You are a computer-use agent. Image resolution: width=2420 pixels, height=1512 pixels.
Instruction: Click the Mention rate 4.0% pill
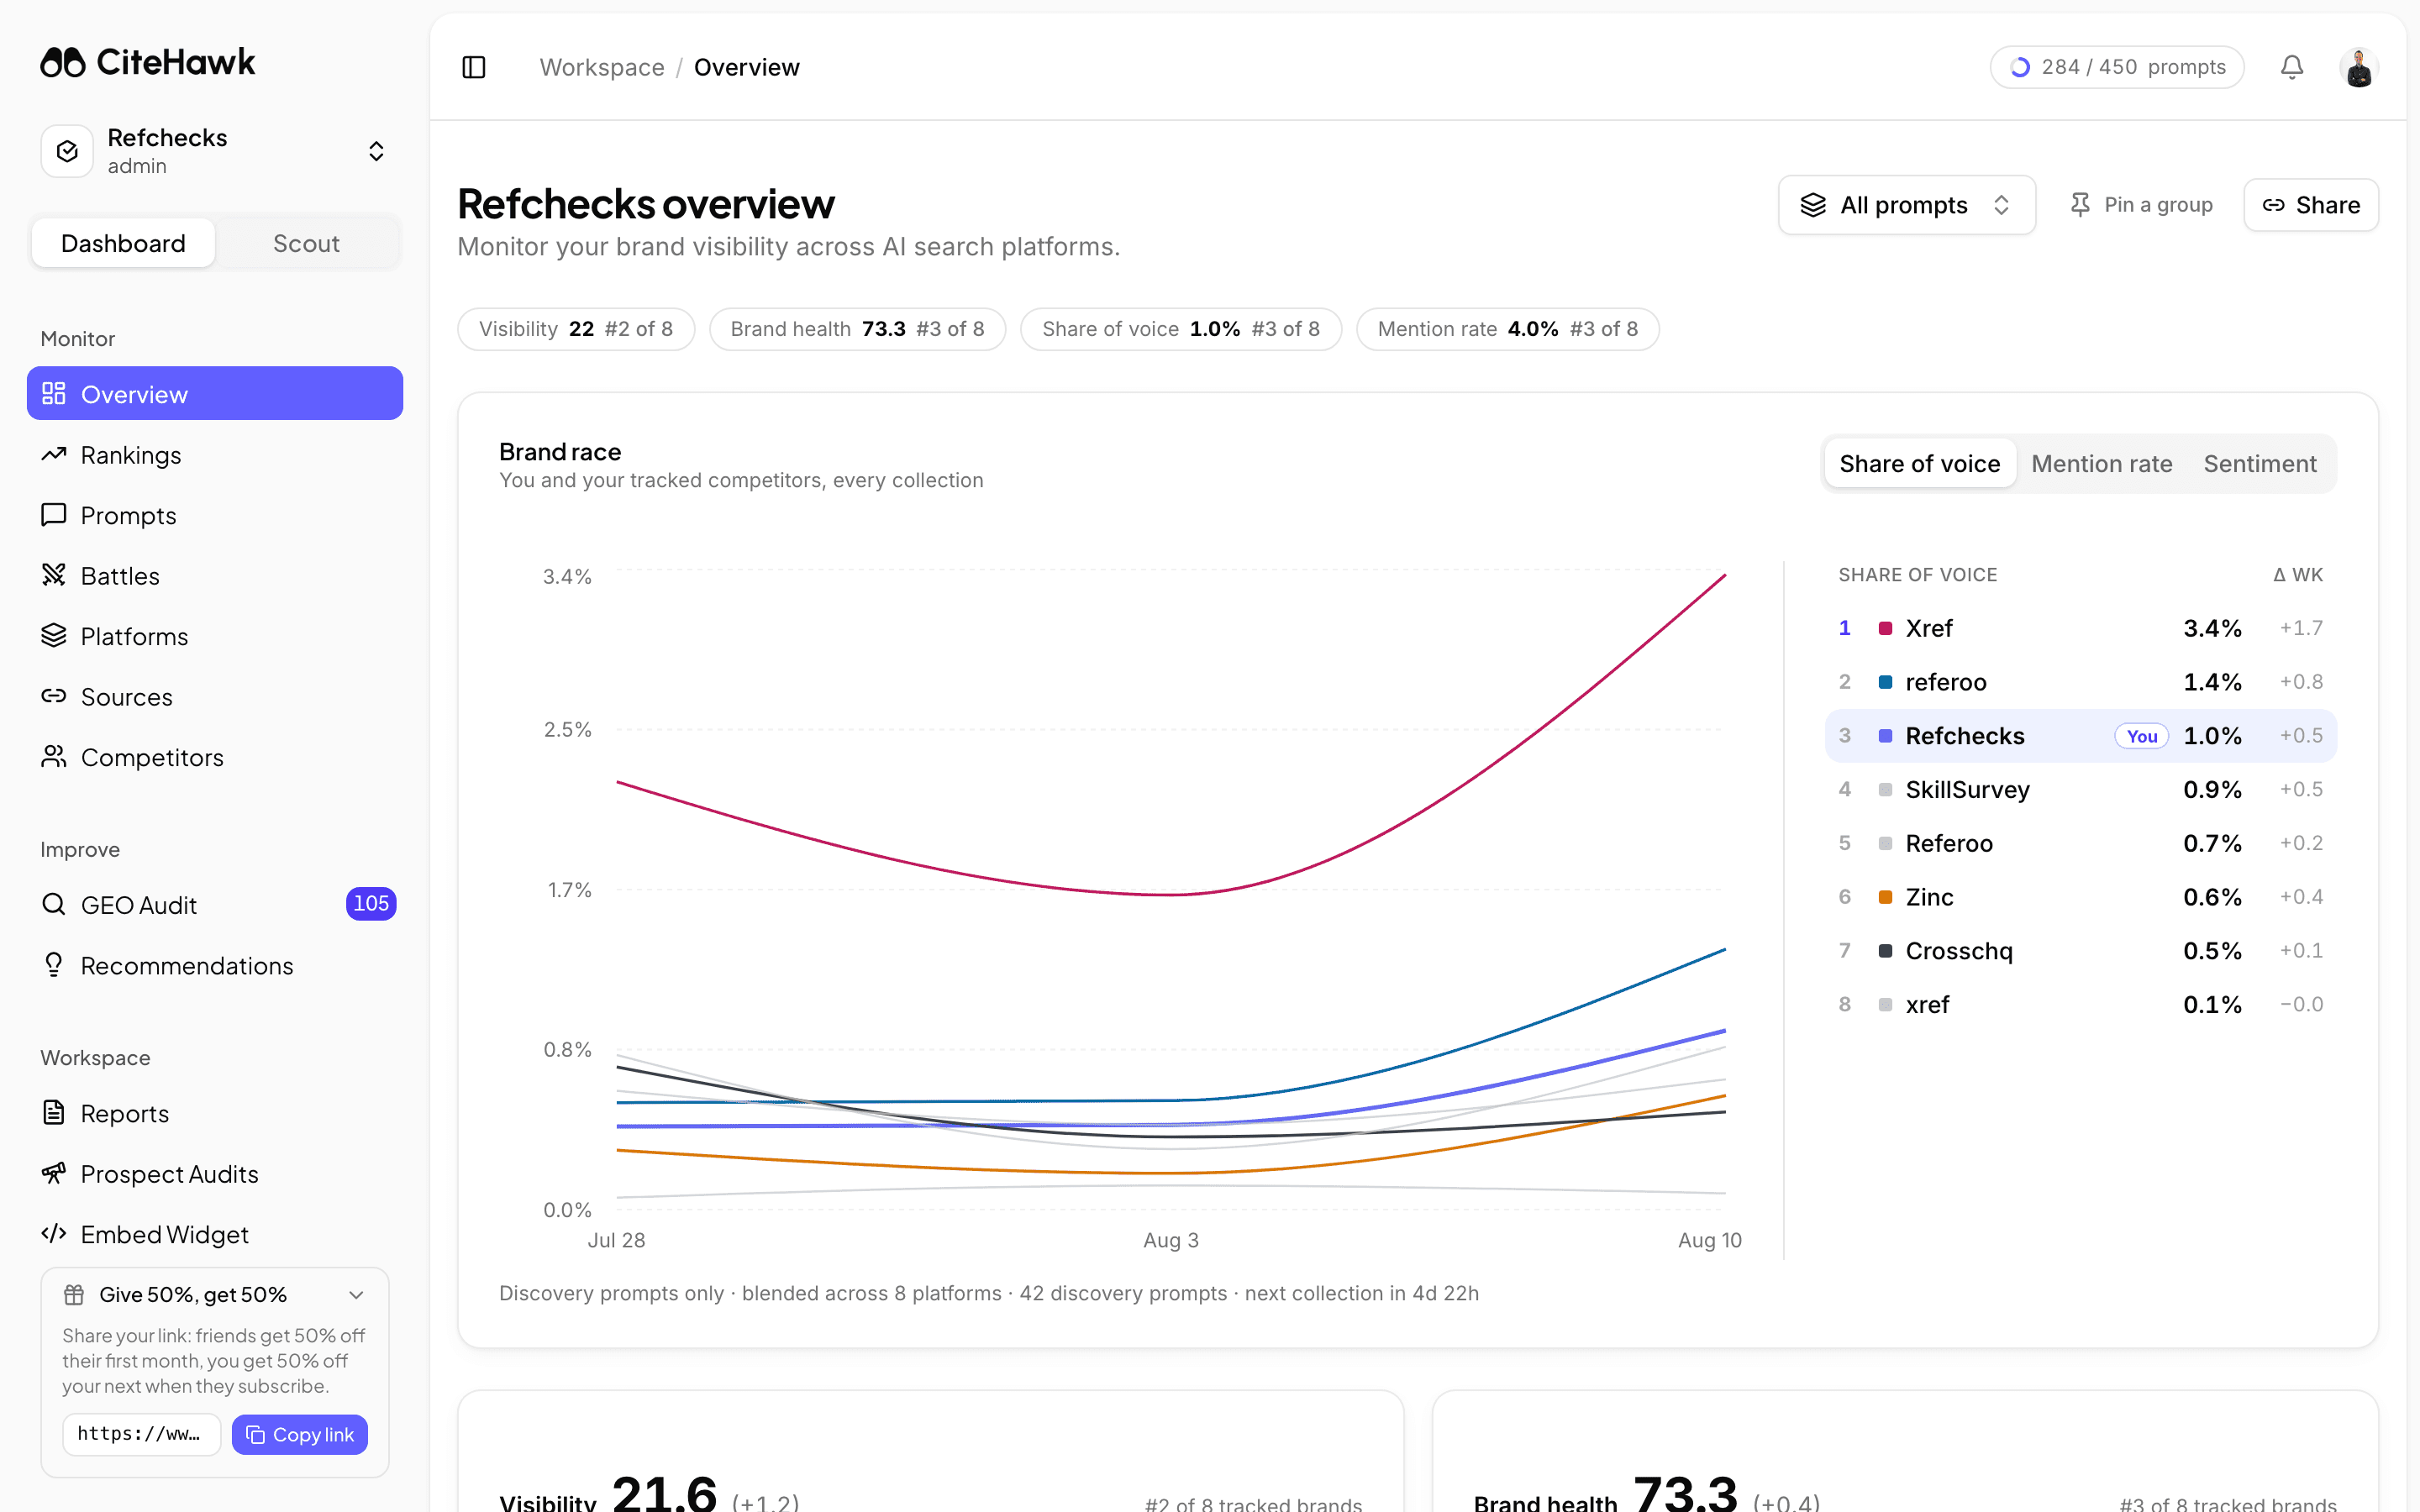pyautogui.click(x=1508, y=329)
